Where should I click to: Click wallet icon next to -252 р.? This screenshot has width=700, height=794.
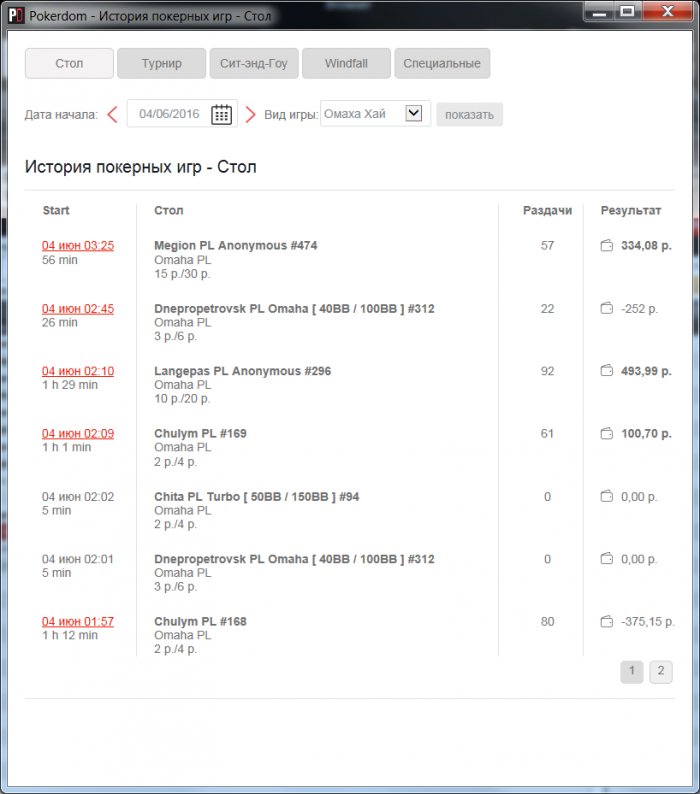point(606,308)
